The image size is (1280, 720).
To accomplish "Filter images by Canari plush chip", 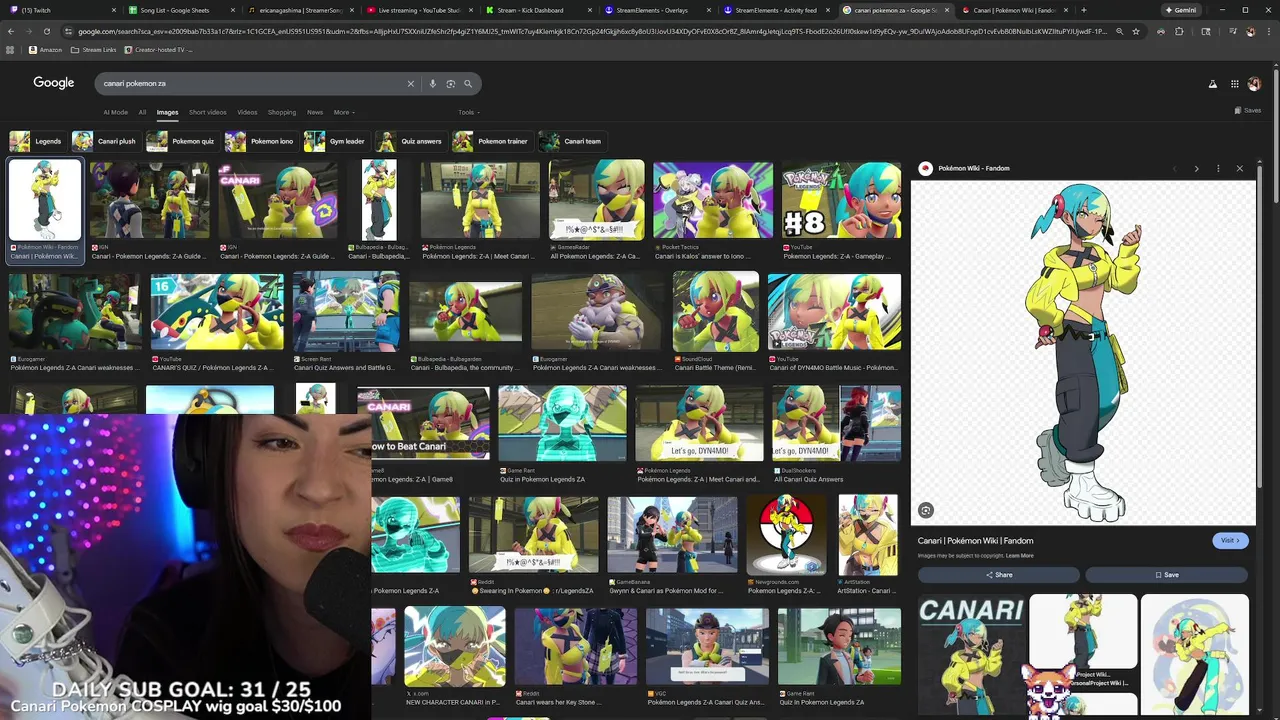I will pos(105,141).
